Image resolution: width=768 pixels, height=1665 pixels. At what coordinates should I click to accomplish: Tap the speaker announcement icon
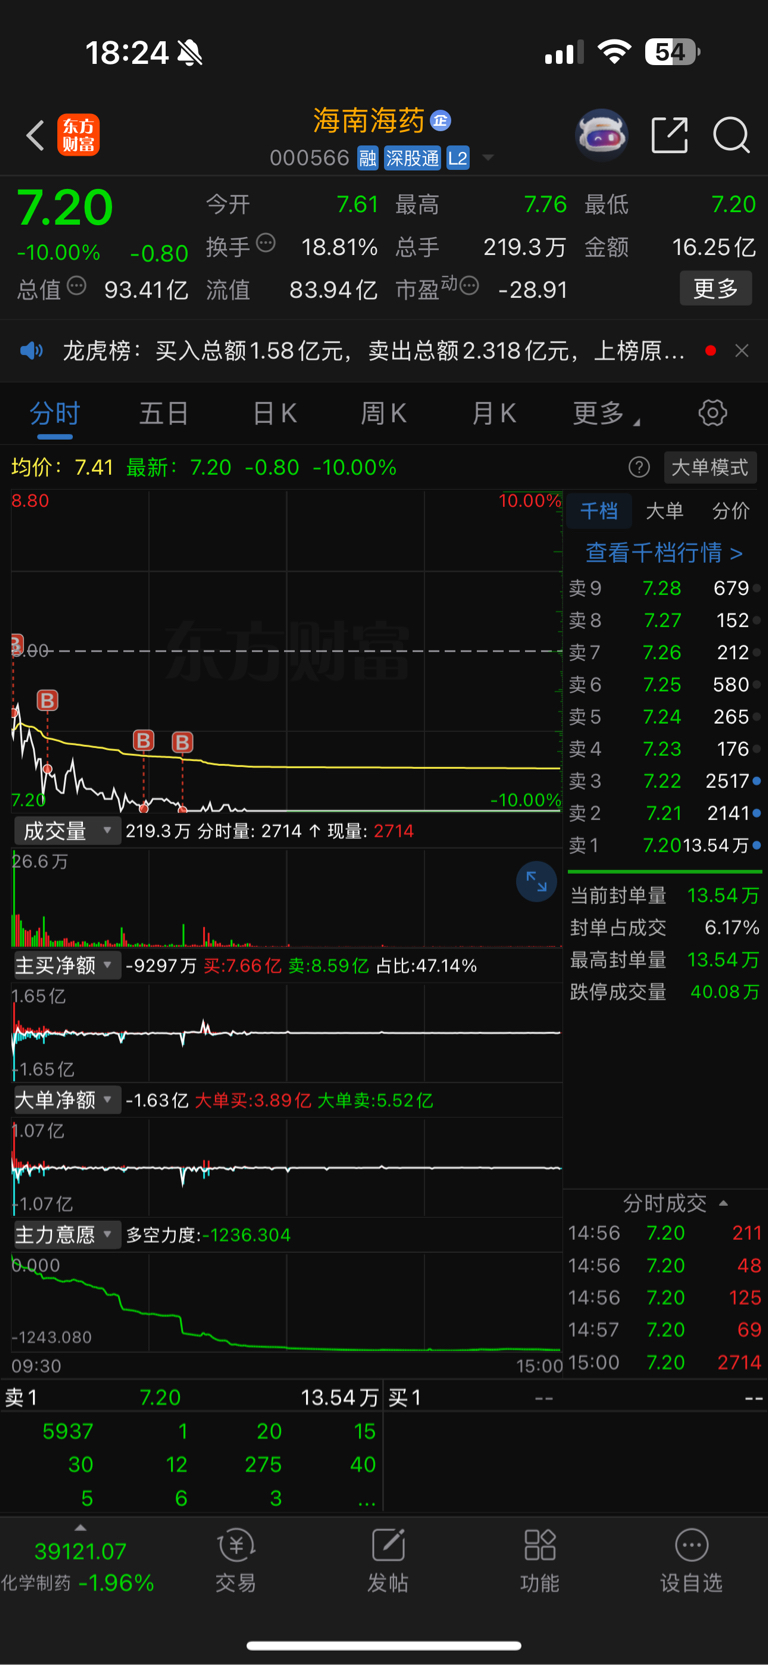[32, 351]
